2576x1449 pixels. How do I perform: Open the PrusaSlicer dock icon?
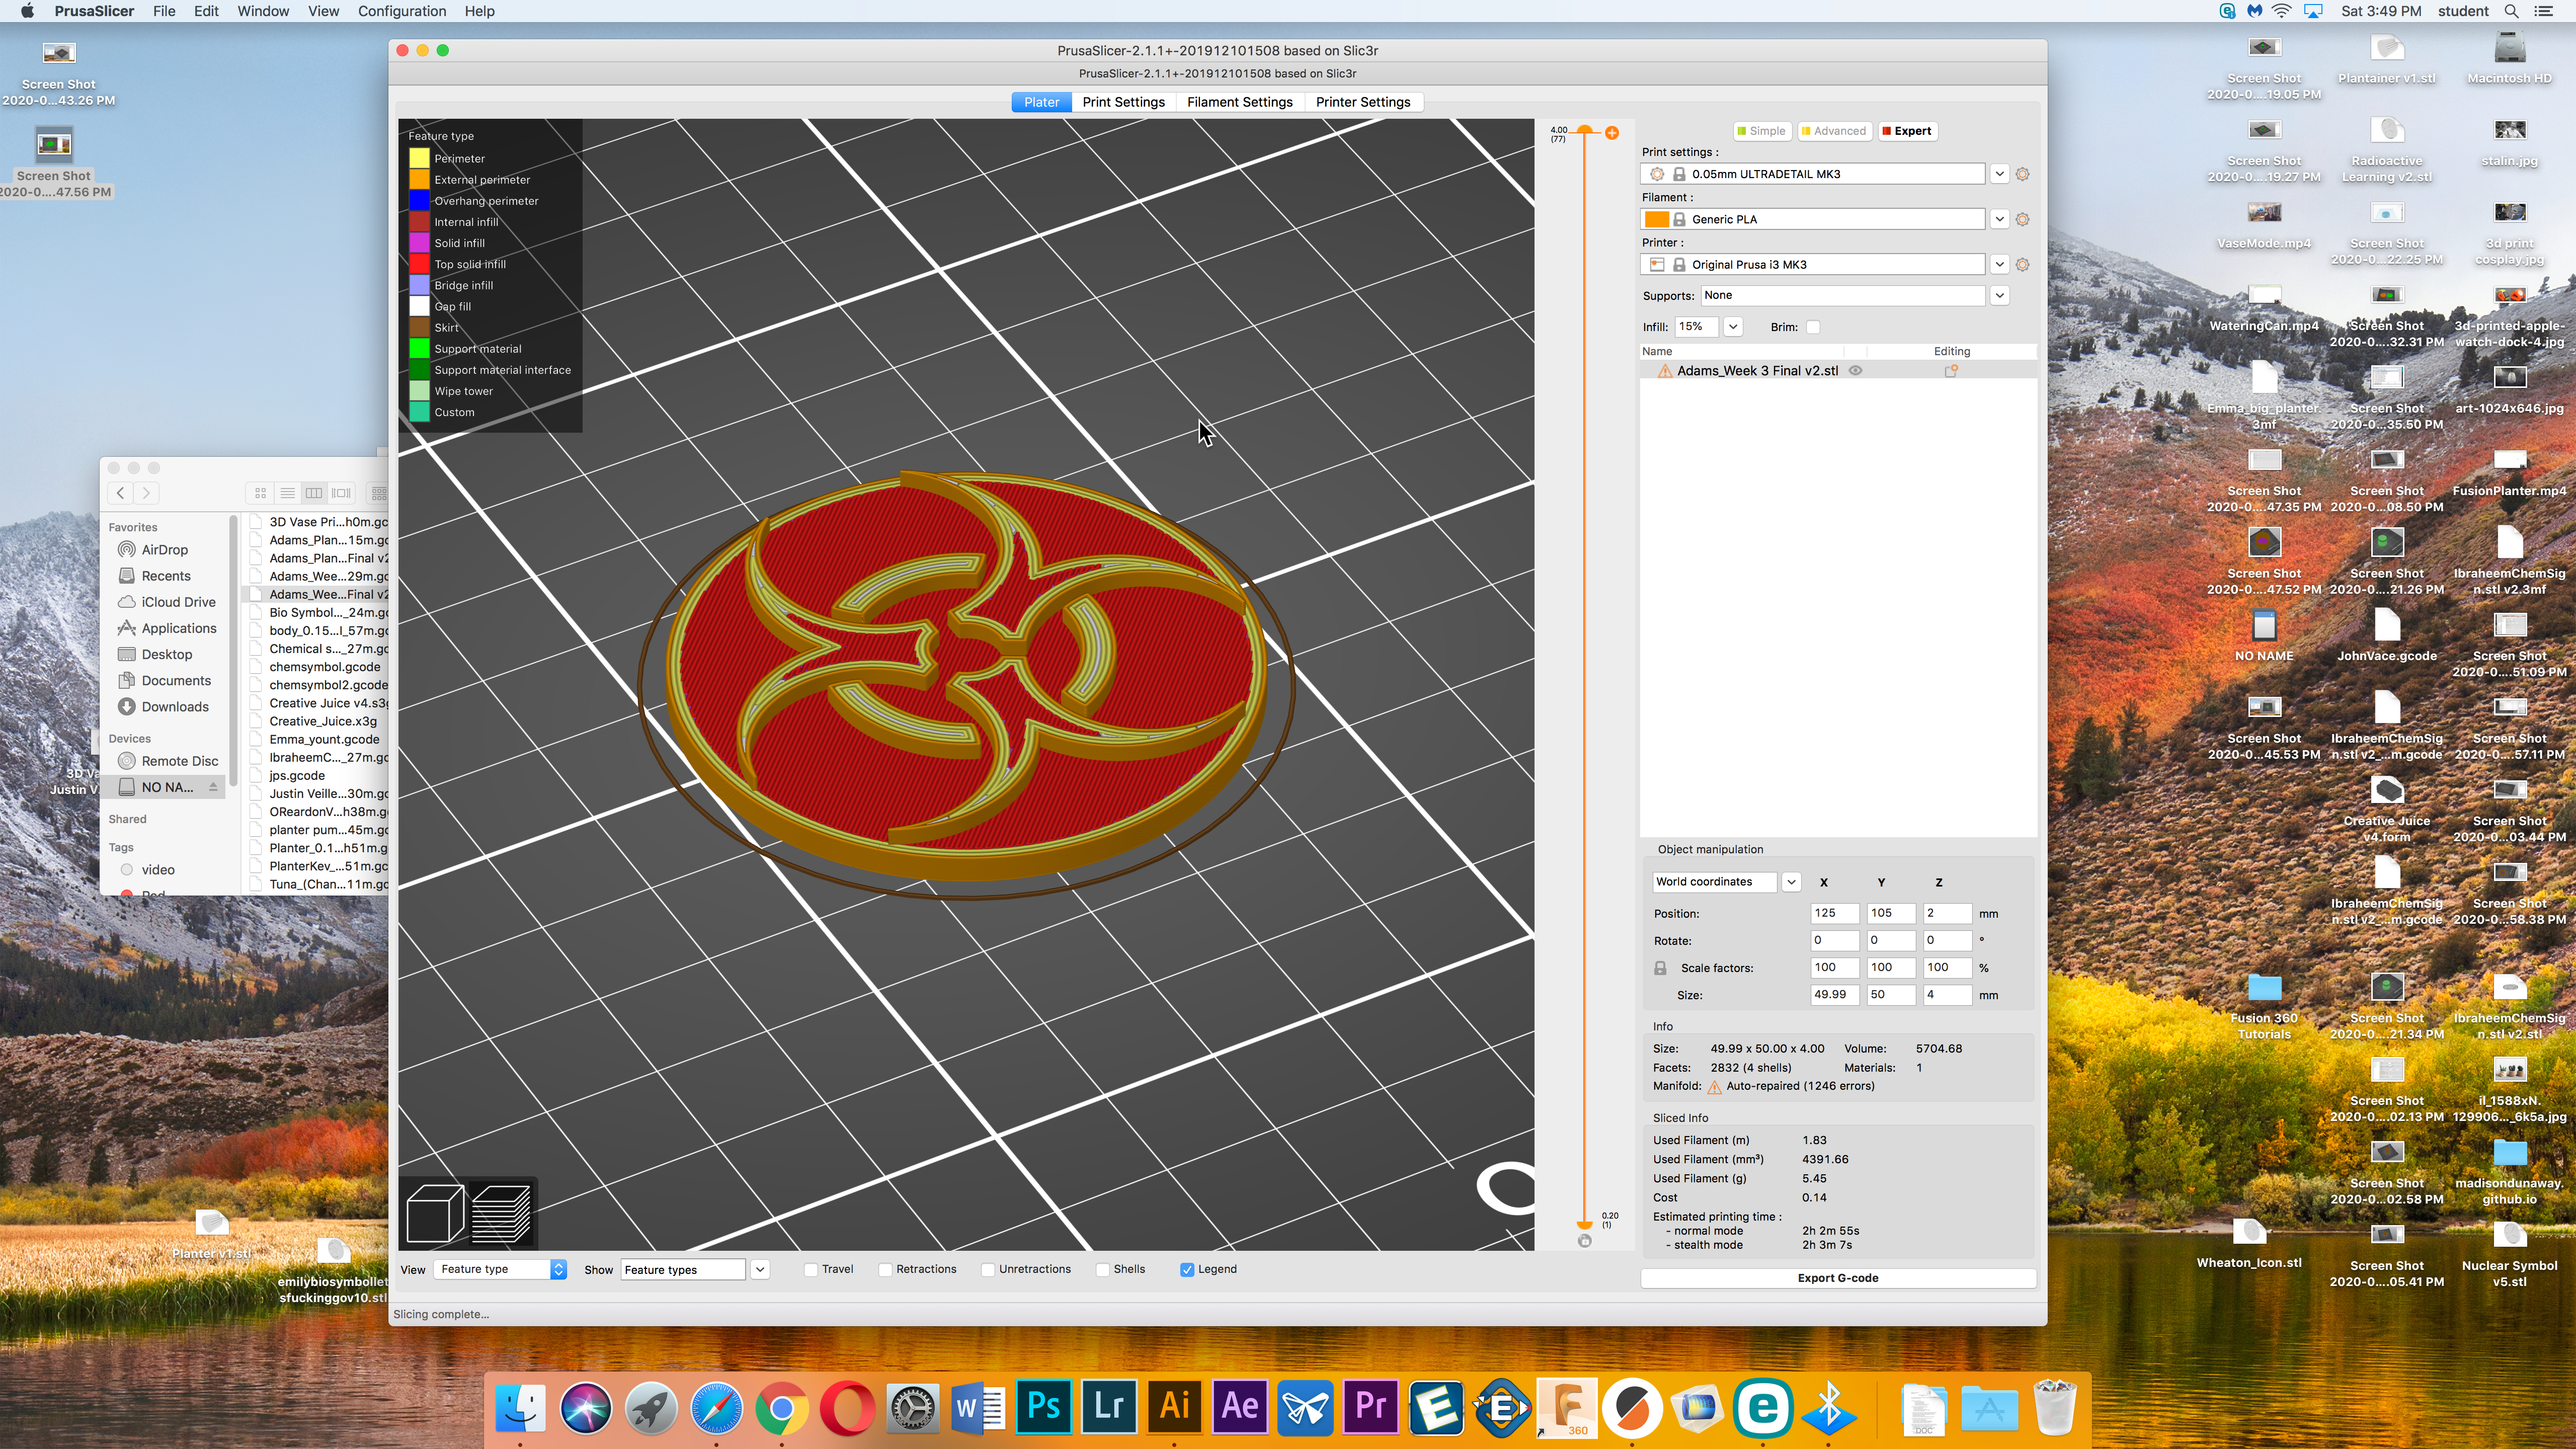click(x=1632, y=1408)
